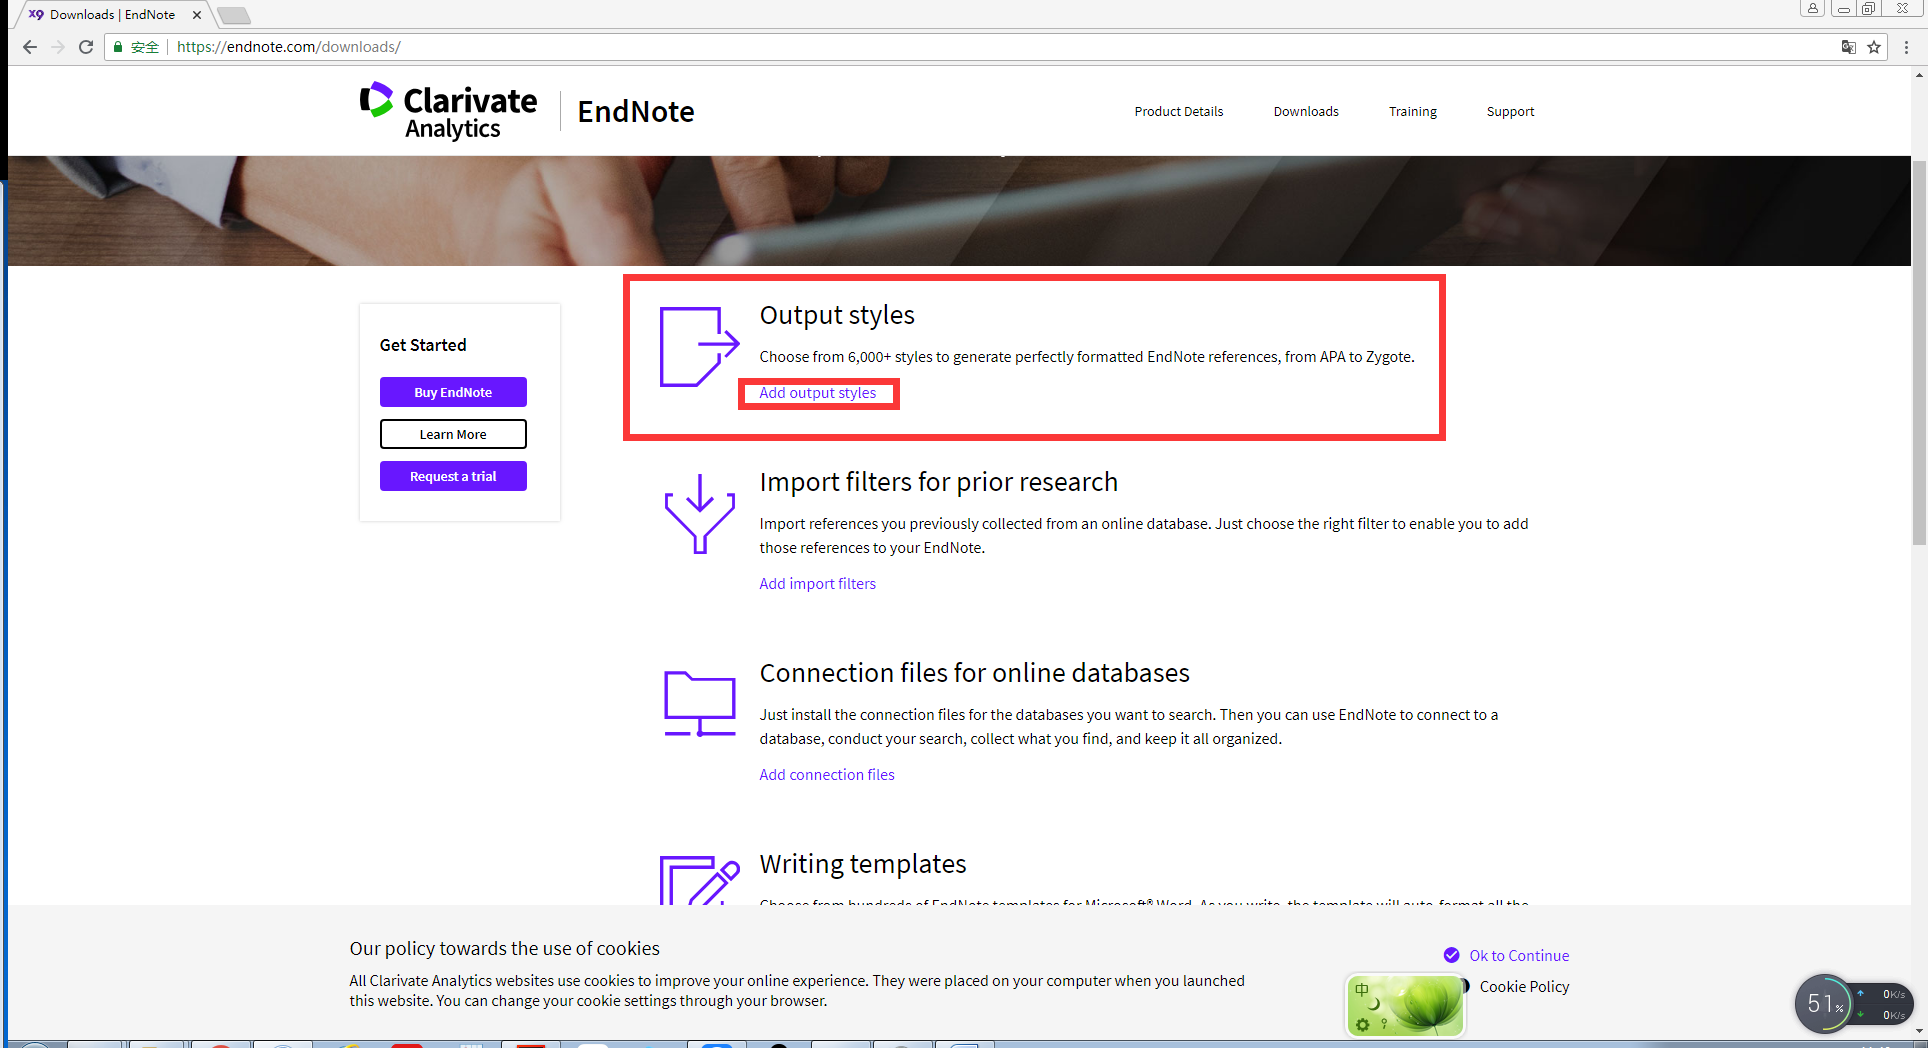Click the moon icon on the input widget
Viewport: 1928px width, 1048px height.
[1374, 1004]
